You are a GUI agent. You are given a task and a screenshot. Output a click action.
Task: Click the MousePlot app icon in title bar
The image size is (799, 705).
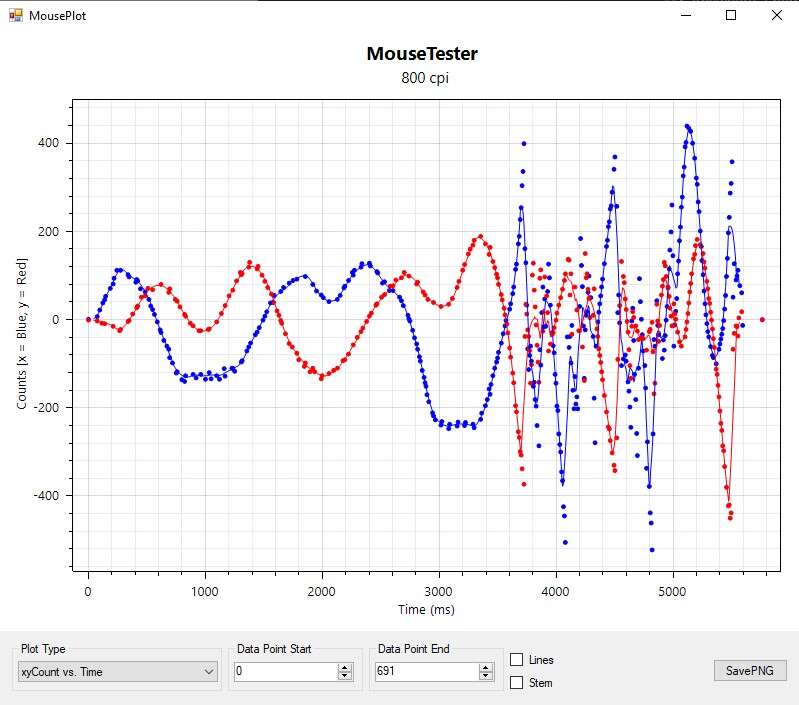(15, 16)
